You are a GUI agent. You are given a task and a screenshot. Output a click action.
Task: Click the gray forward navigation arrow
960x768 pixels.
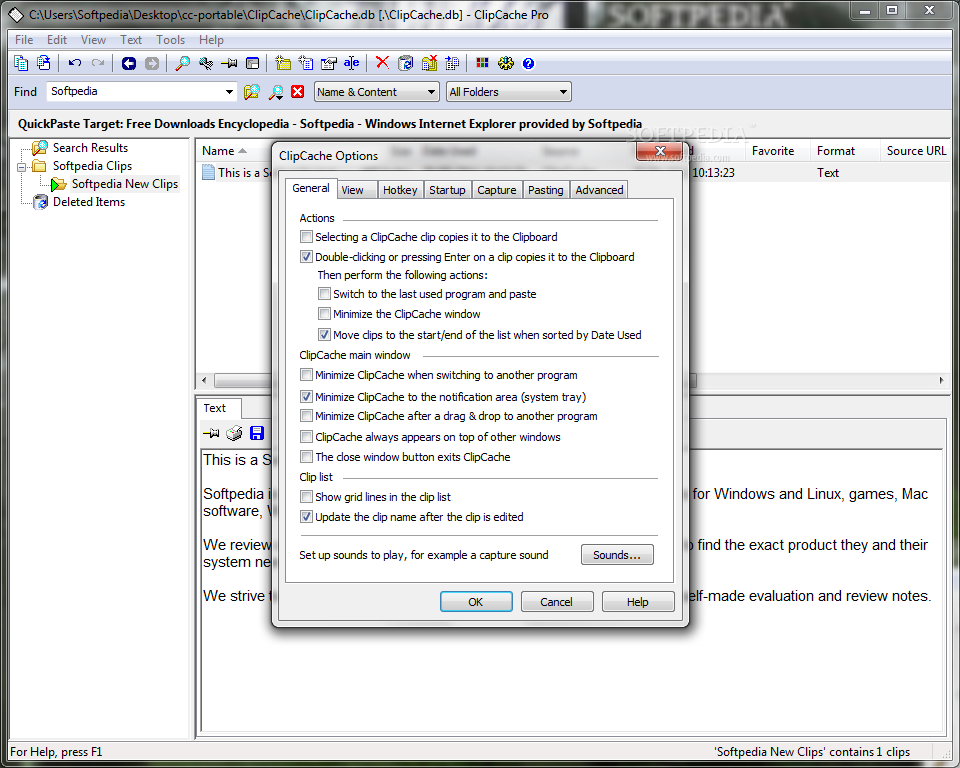click(152, 63)
